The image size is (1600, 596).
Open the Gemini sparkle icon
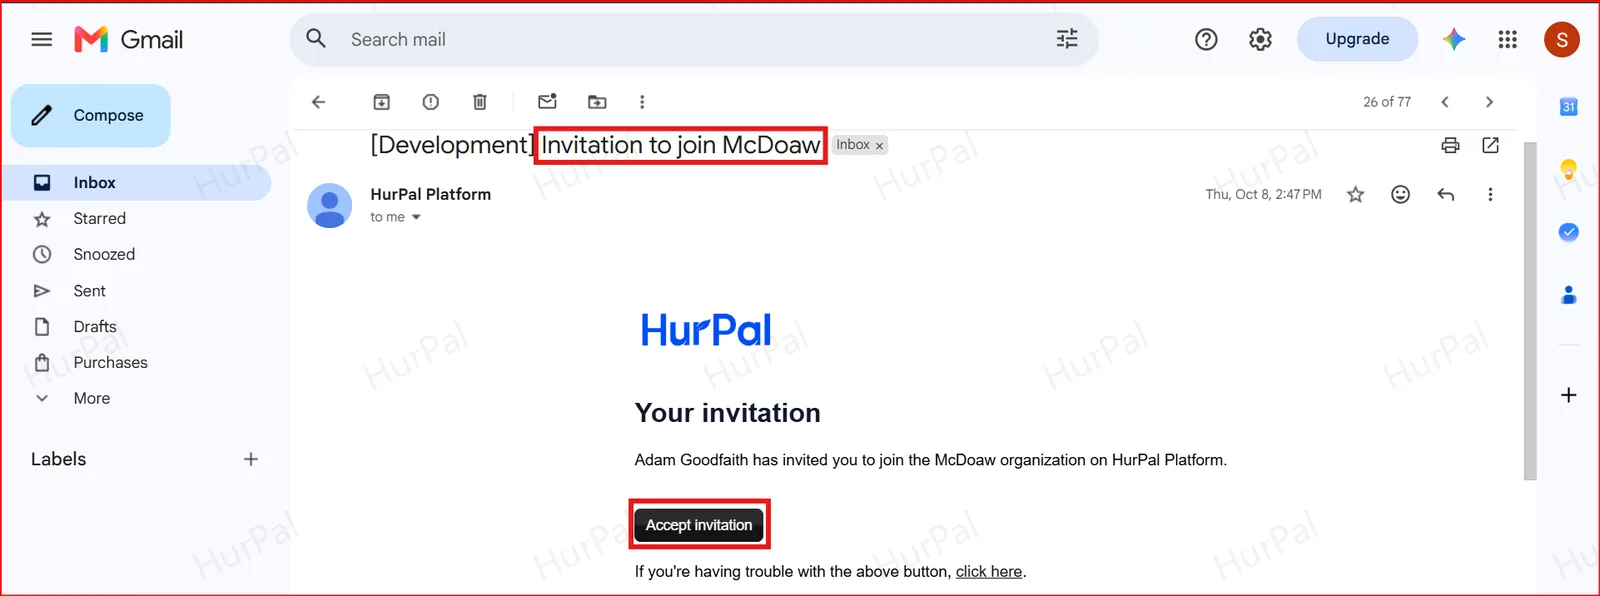coord(1454,39)
